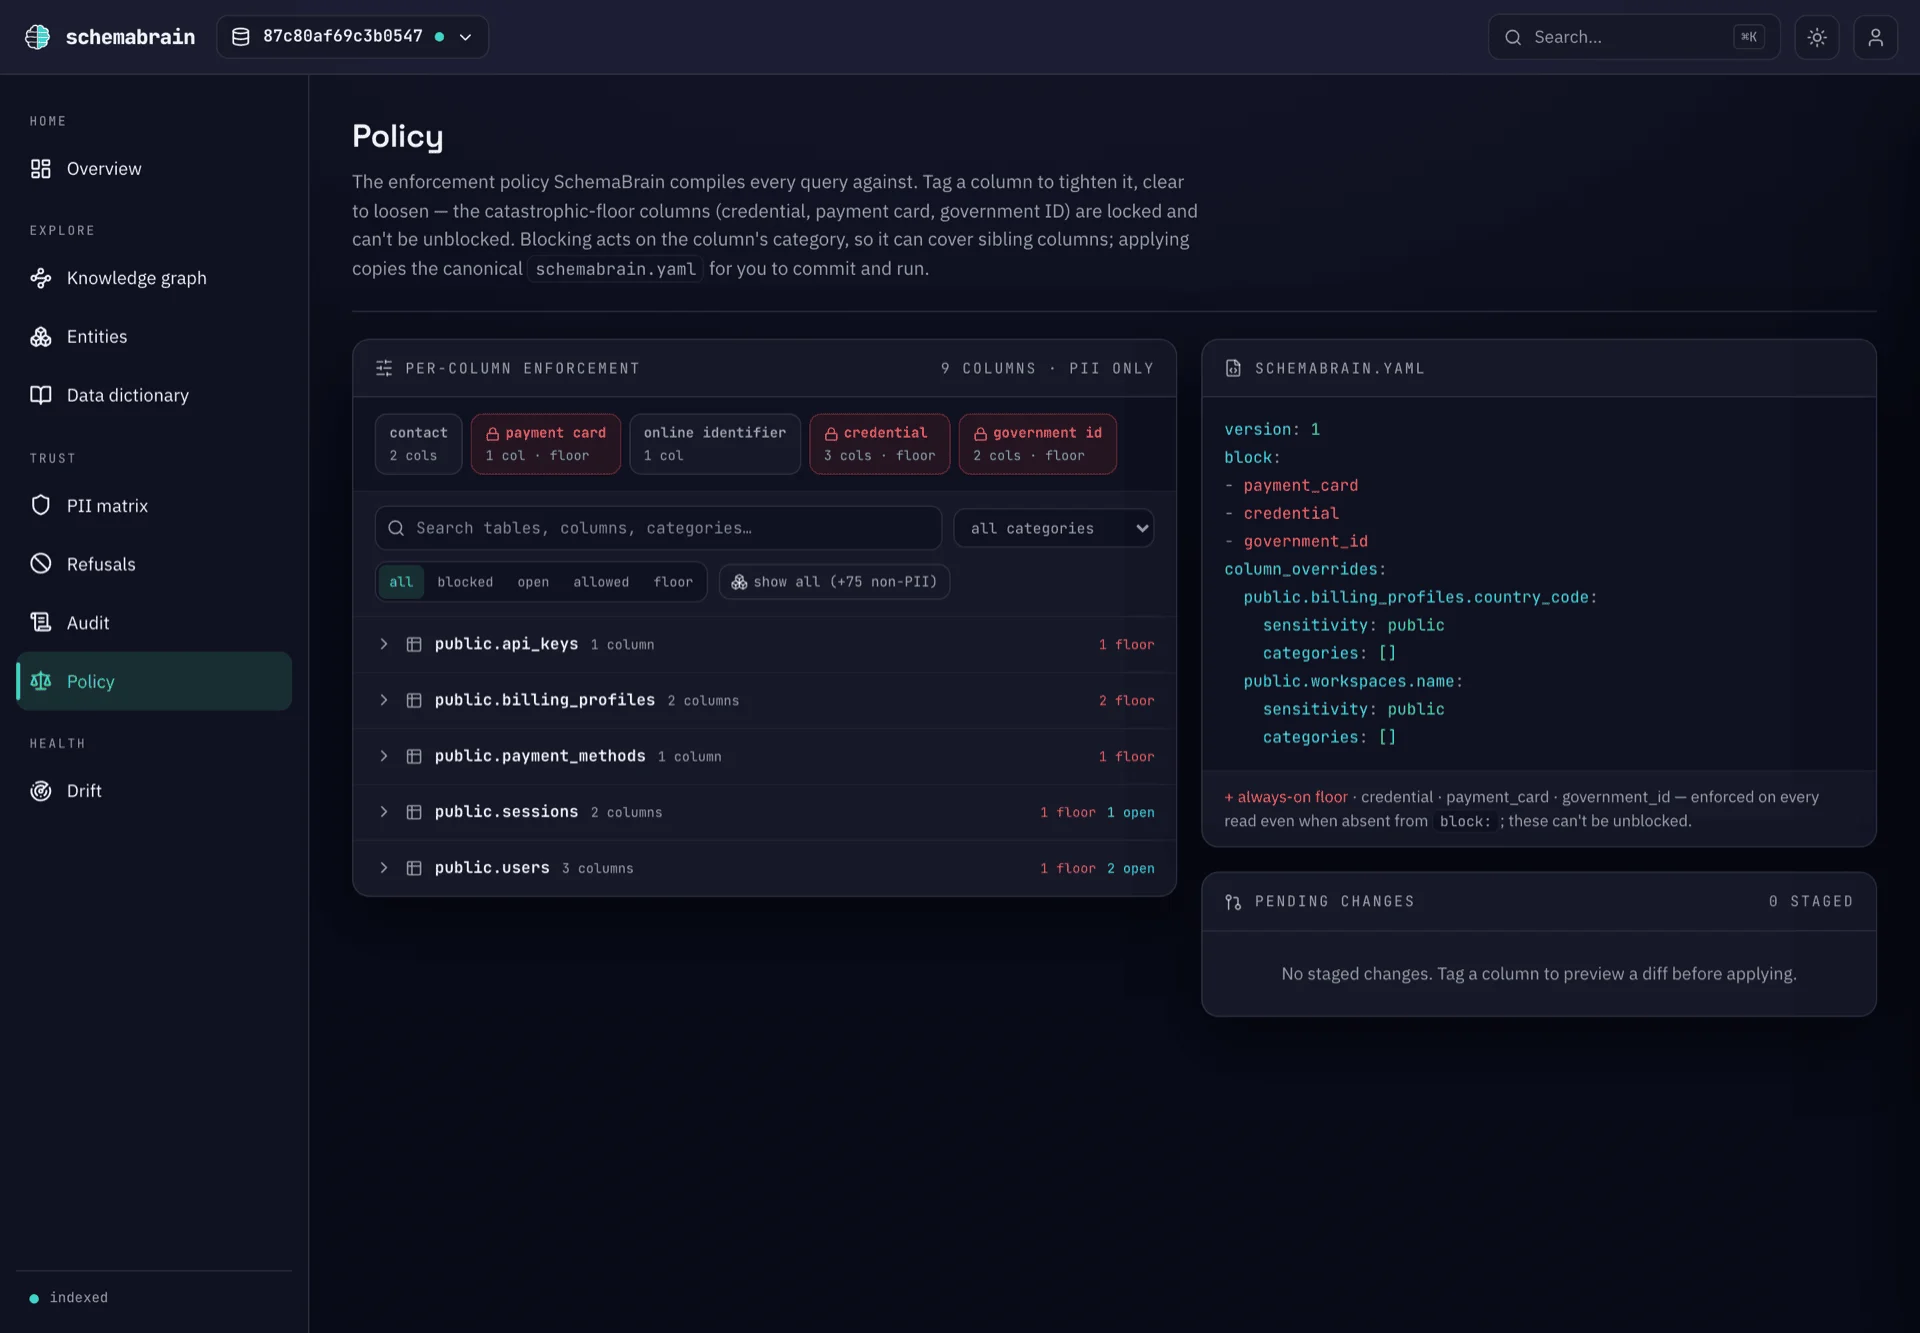Viewport: 1920px width, 1333px height.
Task: Open Drift under Health
Action: [x=154, y=791]
